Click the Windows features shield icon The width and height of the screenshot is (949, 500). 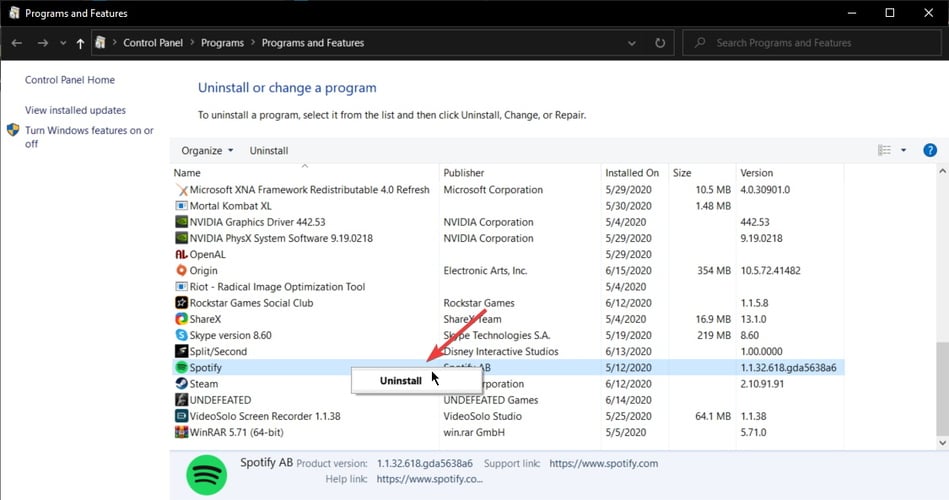pyautogui.click(x=13, y=130)
